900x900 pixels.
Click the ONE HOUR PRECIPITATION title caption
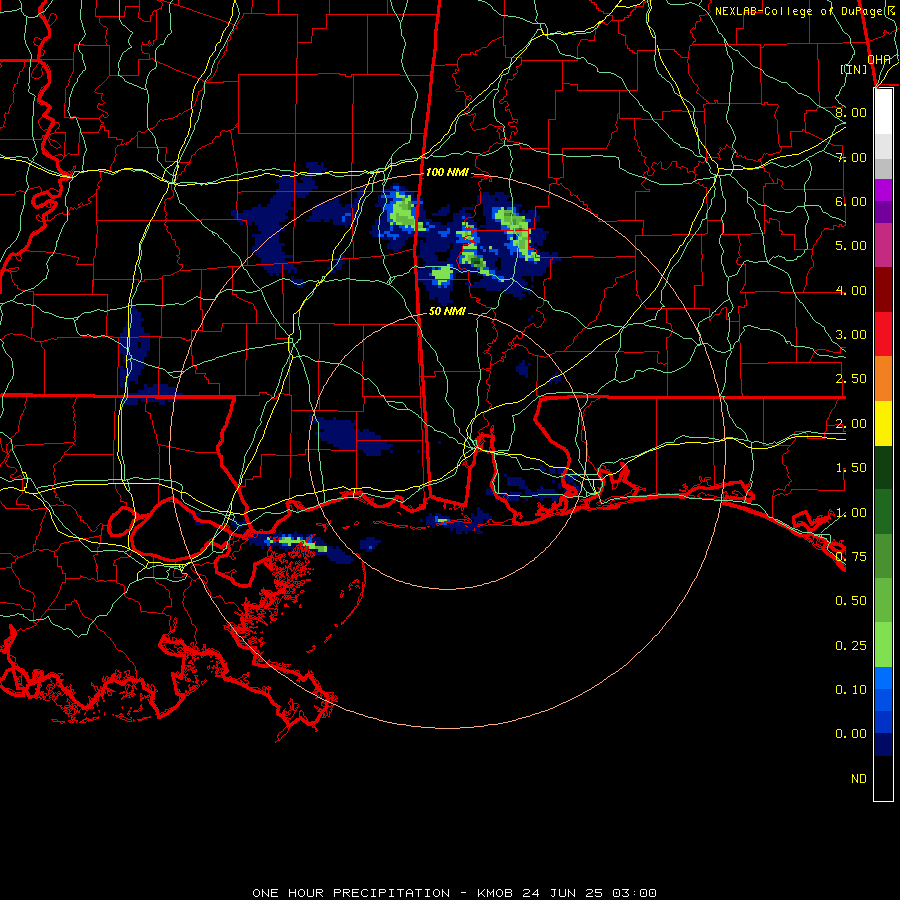tap(455, 893)
